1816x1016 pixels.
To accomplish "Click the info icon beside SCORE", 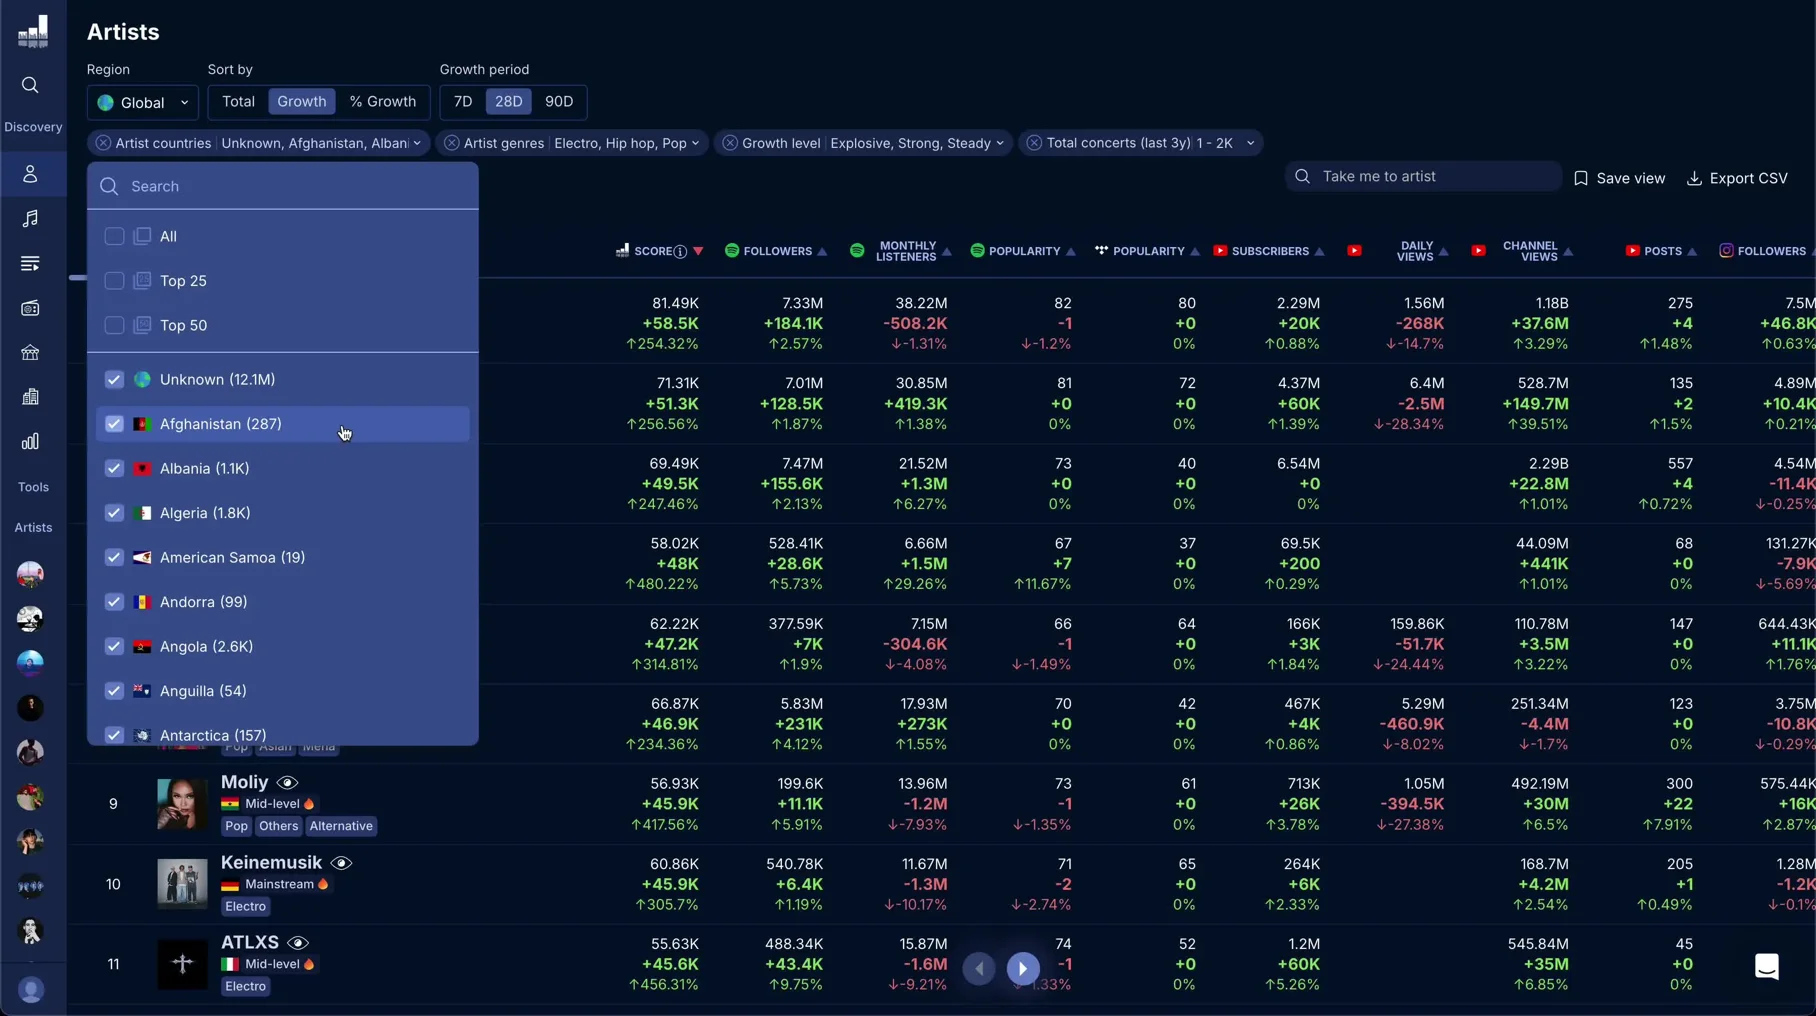I will tap(680, 252).
